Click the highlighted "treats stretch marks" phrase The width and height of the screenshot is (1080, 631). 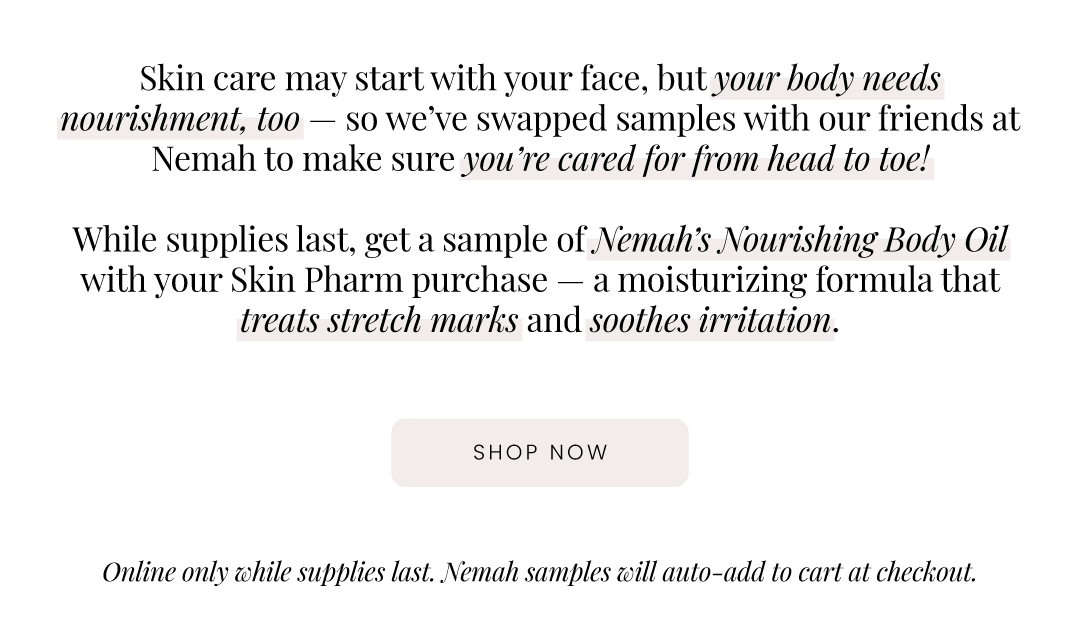[x=380, y=322]
